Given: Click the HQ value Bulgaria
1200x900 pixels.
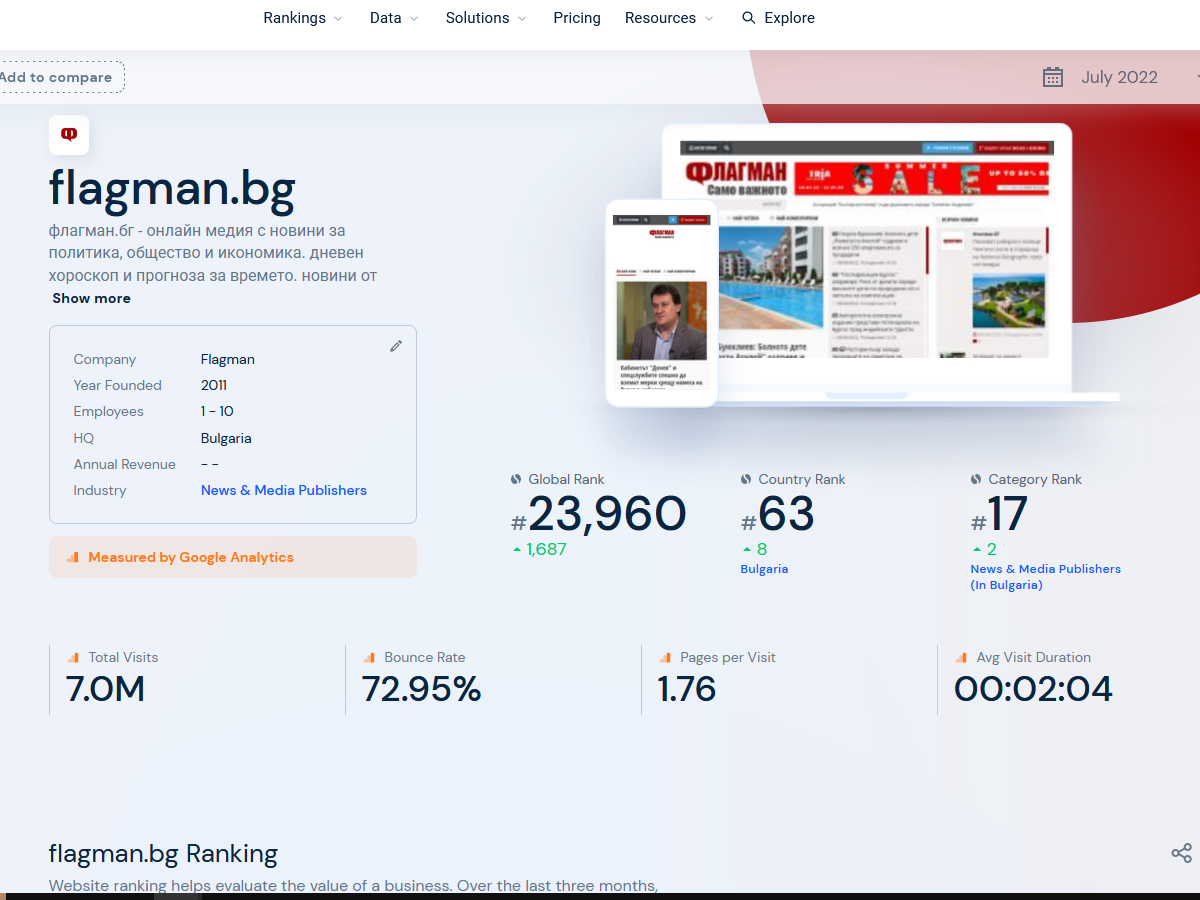Looking at the screenshot, I should [226, 438].
